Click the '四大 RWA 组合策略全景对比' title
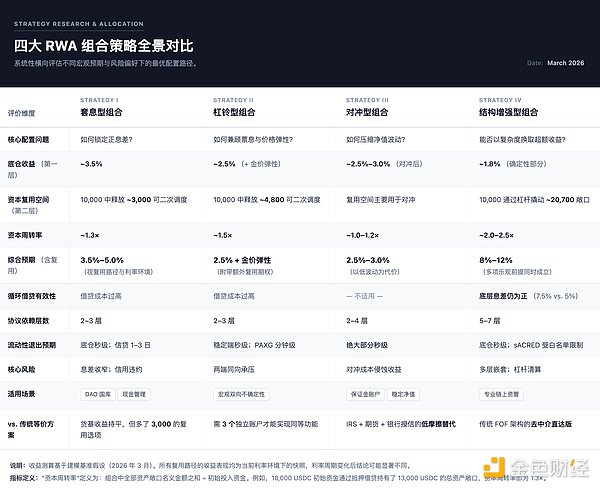 104,46
